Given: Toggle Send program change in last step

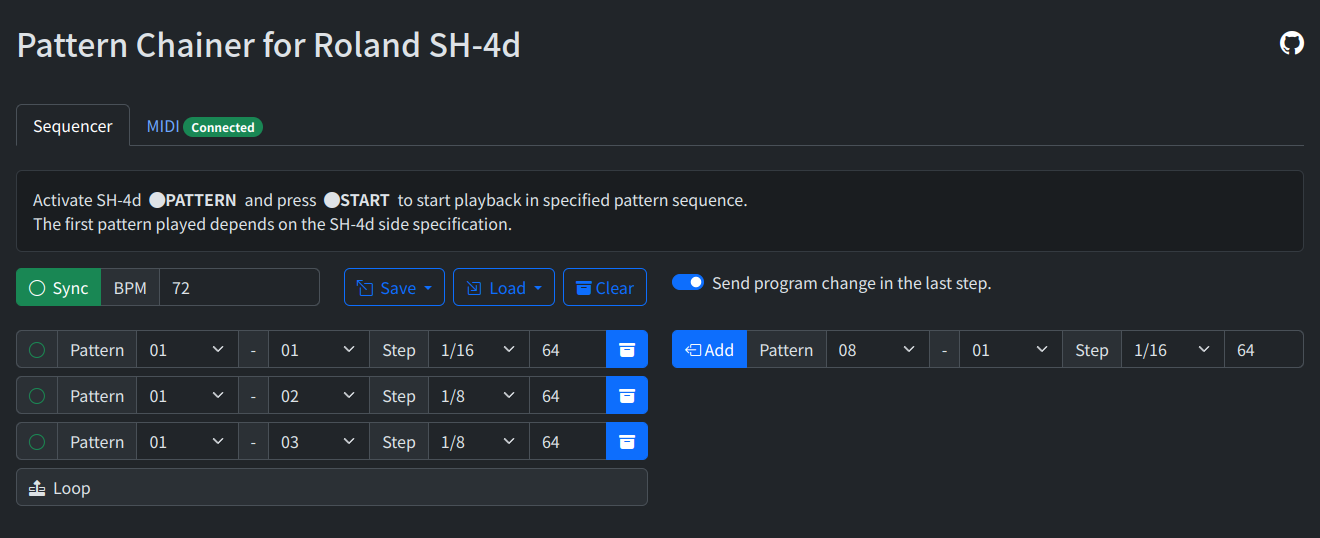Looking at the screenshot, I should pos(688,283).
